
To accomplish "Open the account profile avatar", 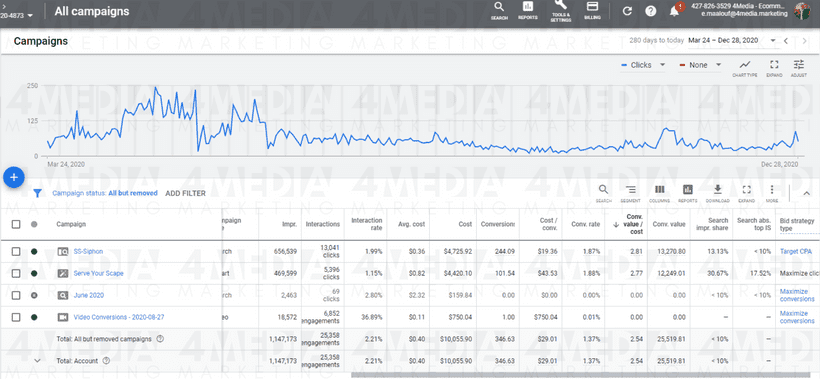I will tap(801, 11).
